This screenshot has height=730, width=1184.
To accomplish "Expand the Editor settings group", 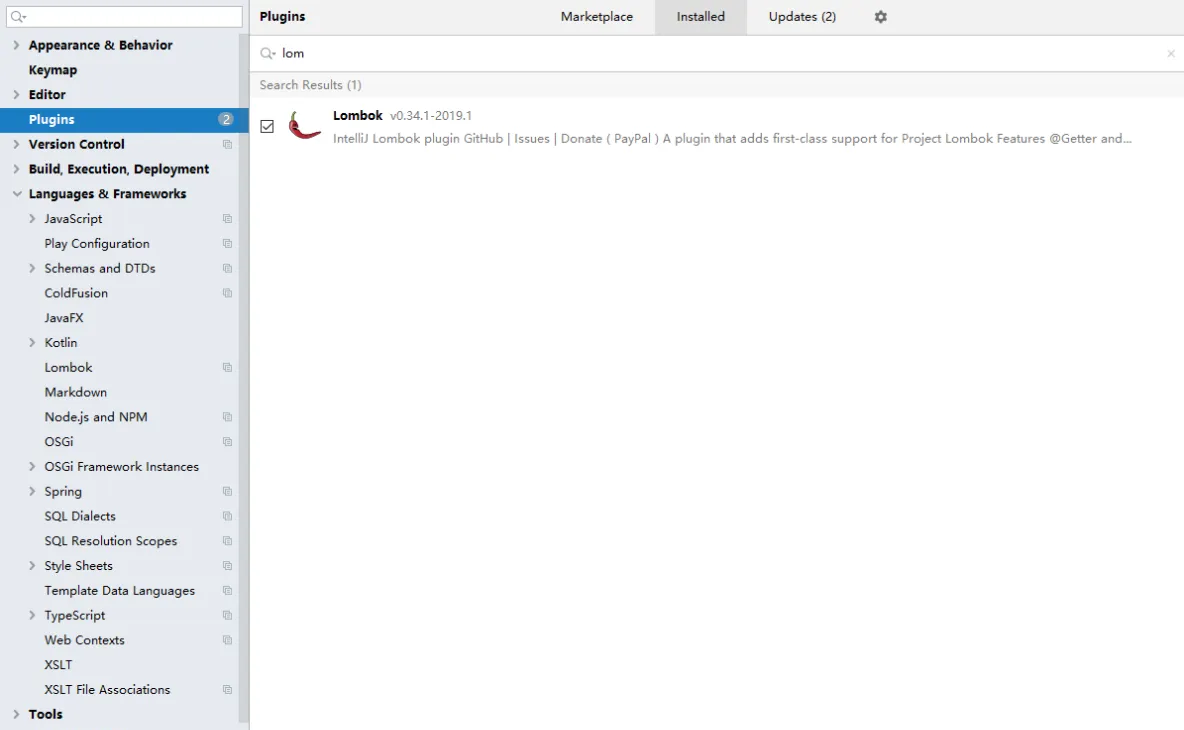I will click(16, 94).
